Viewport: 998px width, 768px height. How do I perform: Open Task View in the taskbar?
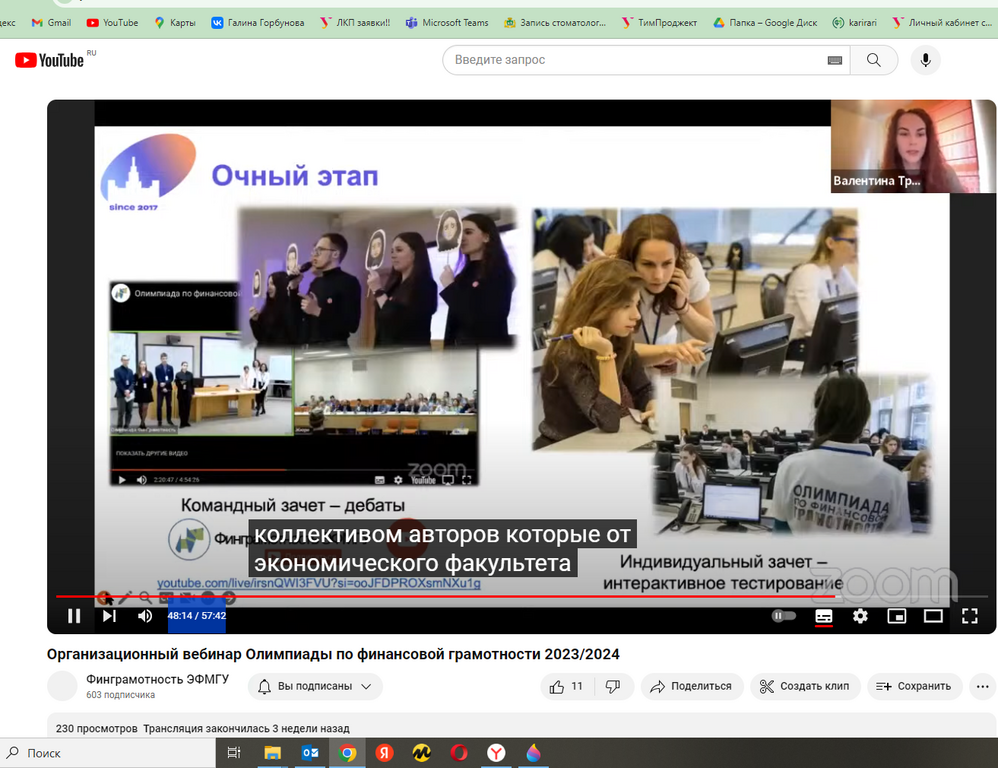coord(234,753)
